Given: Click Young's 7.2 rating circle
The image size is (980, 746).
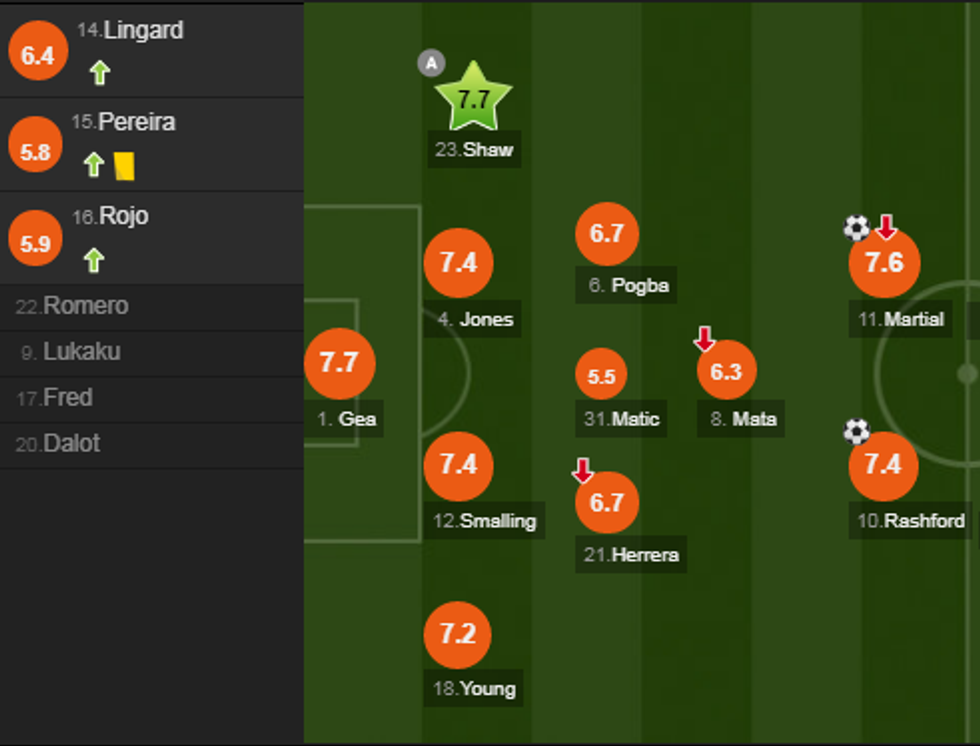Looking at the screenshot, I should point(458,633).
